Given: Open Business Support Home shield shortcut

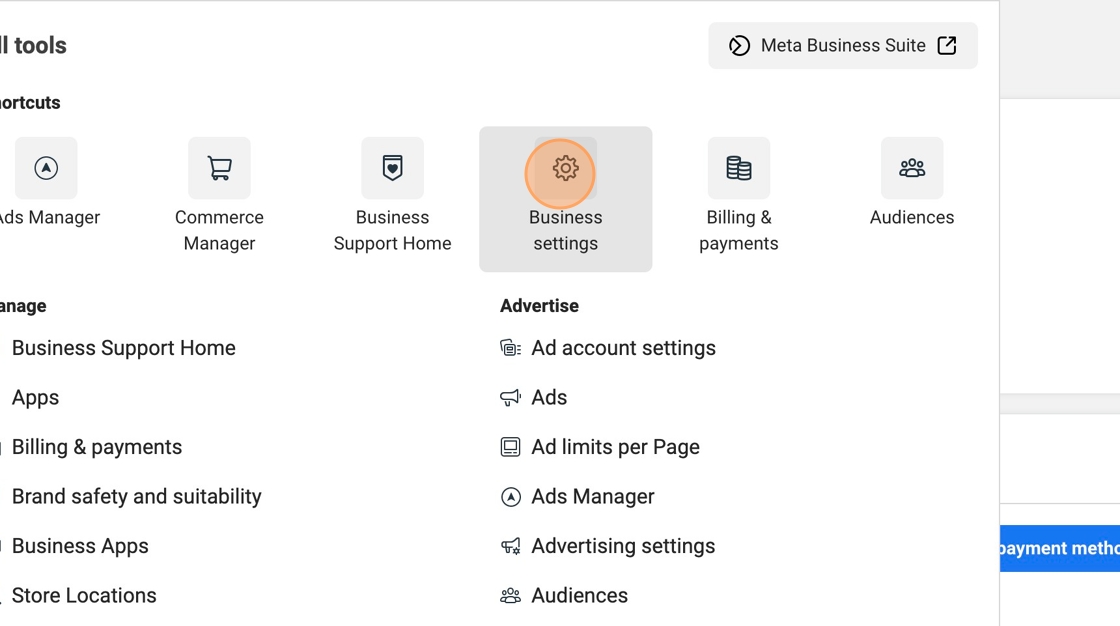Looking at the screenshot, I should click(392, 168).
